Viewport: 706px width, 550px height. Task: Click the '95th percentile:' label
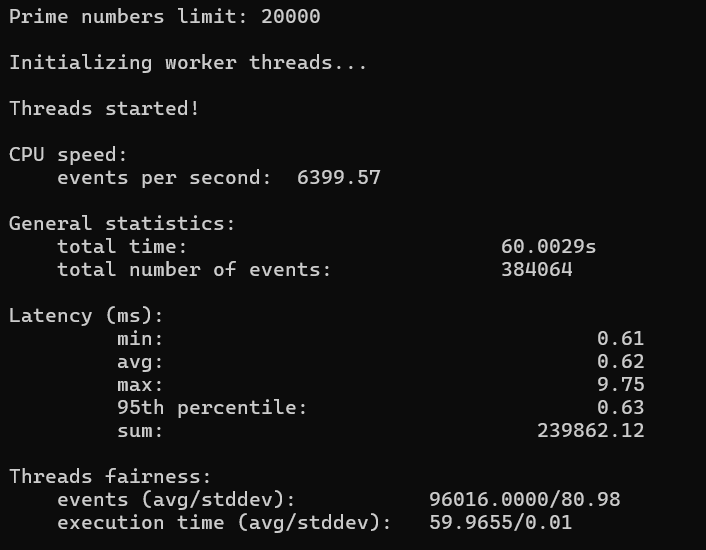coord(212,408)
